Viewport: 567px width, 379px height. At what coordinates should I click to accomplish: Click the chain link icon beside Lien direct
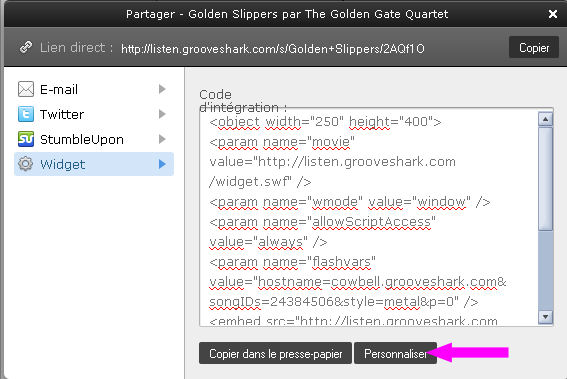click(26, 47)
